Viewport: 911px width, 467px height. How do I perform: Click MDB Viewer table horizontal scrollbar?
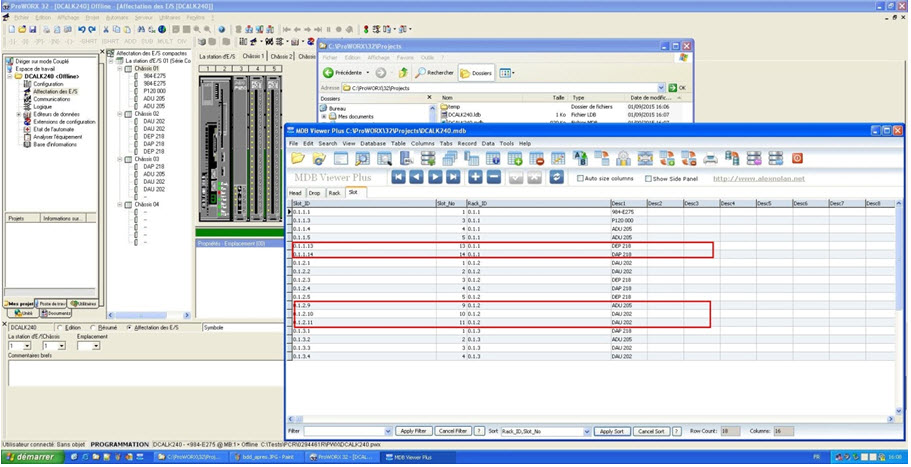591,419
